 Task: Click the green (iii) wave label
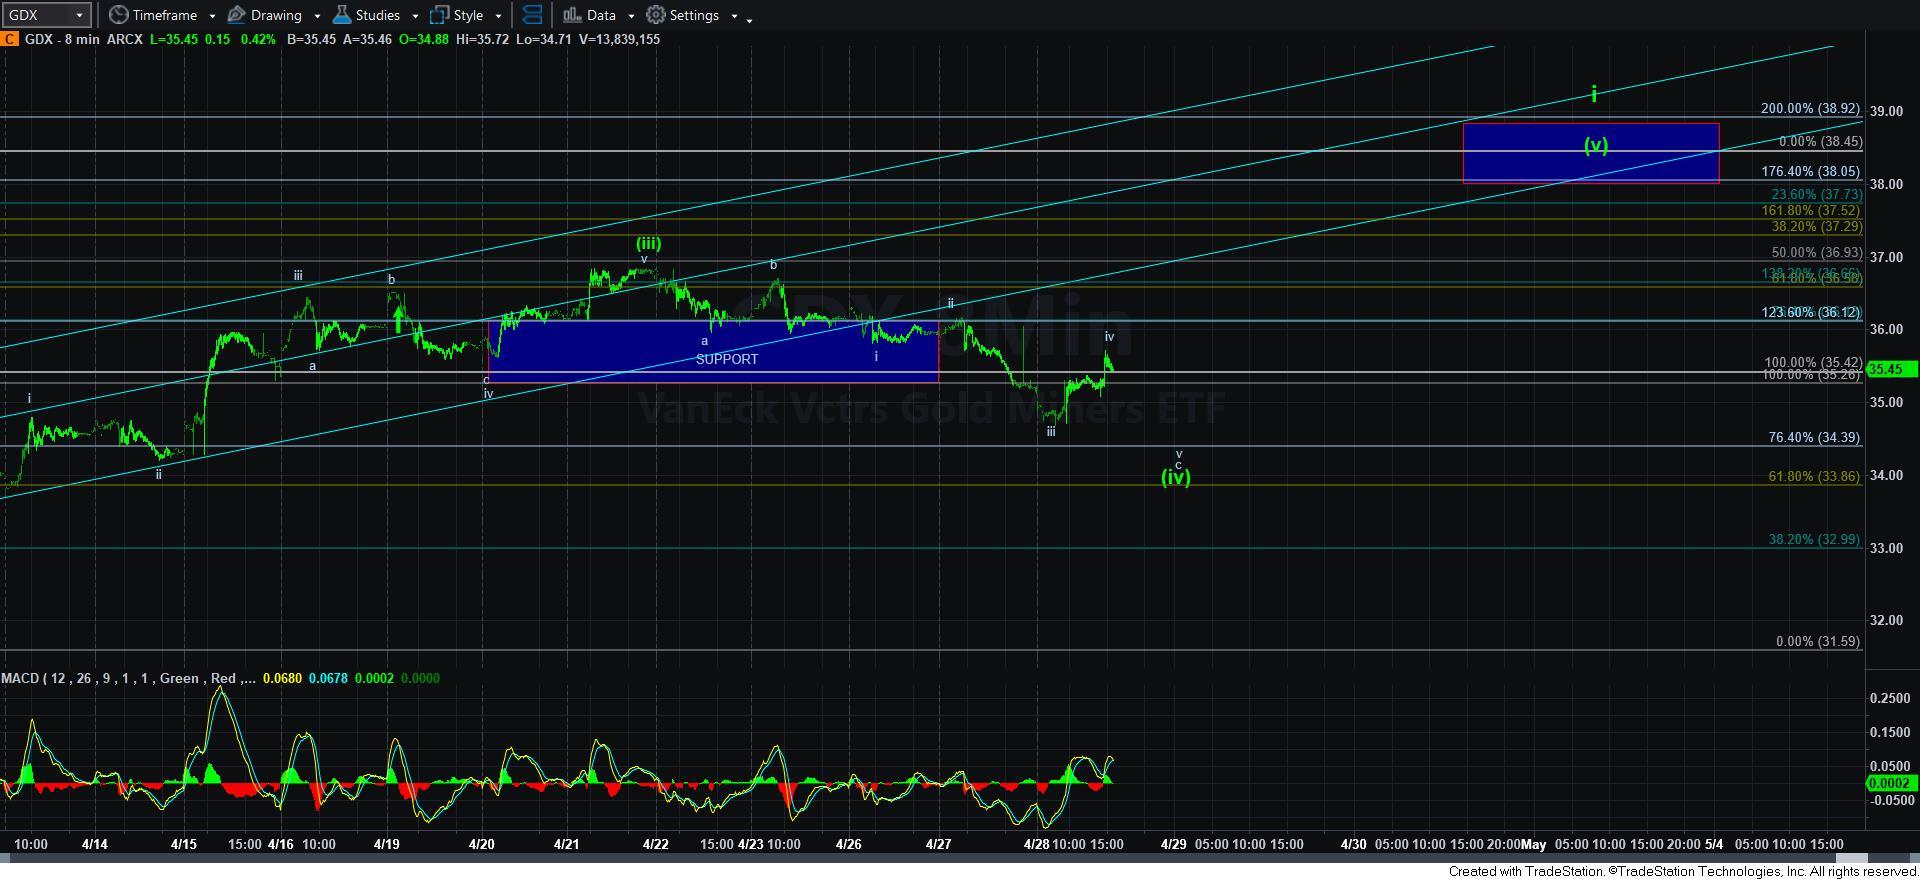pos(648,243)
